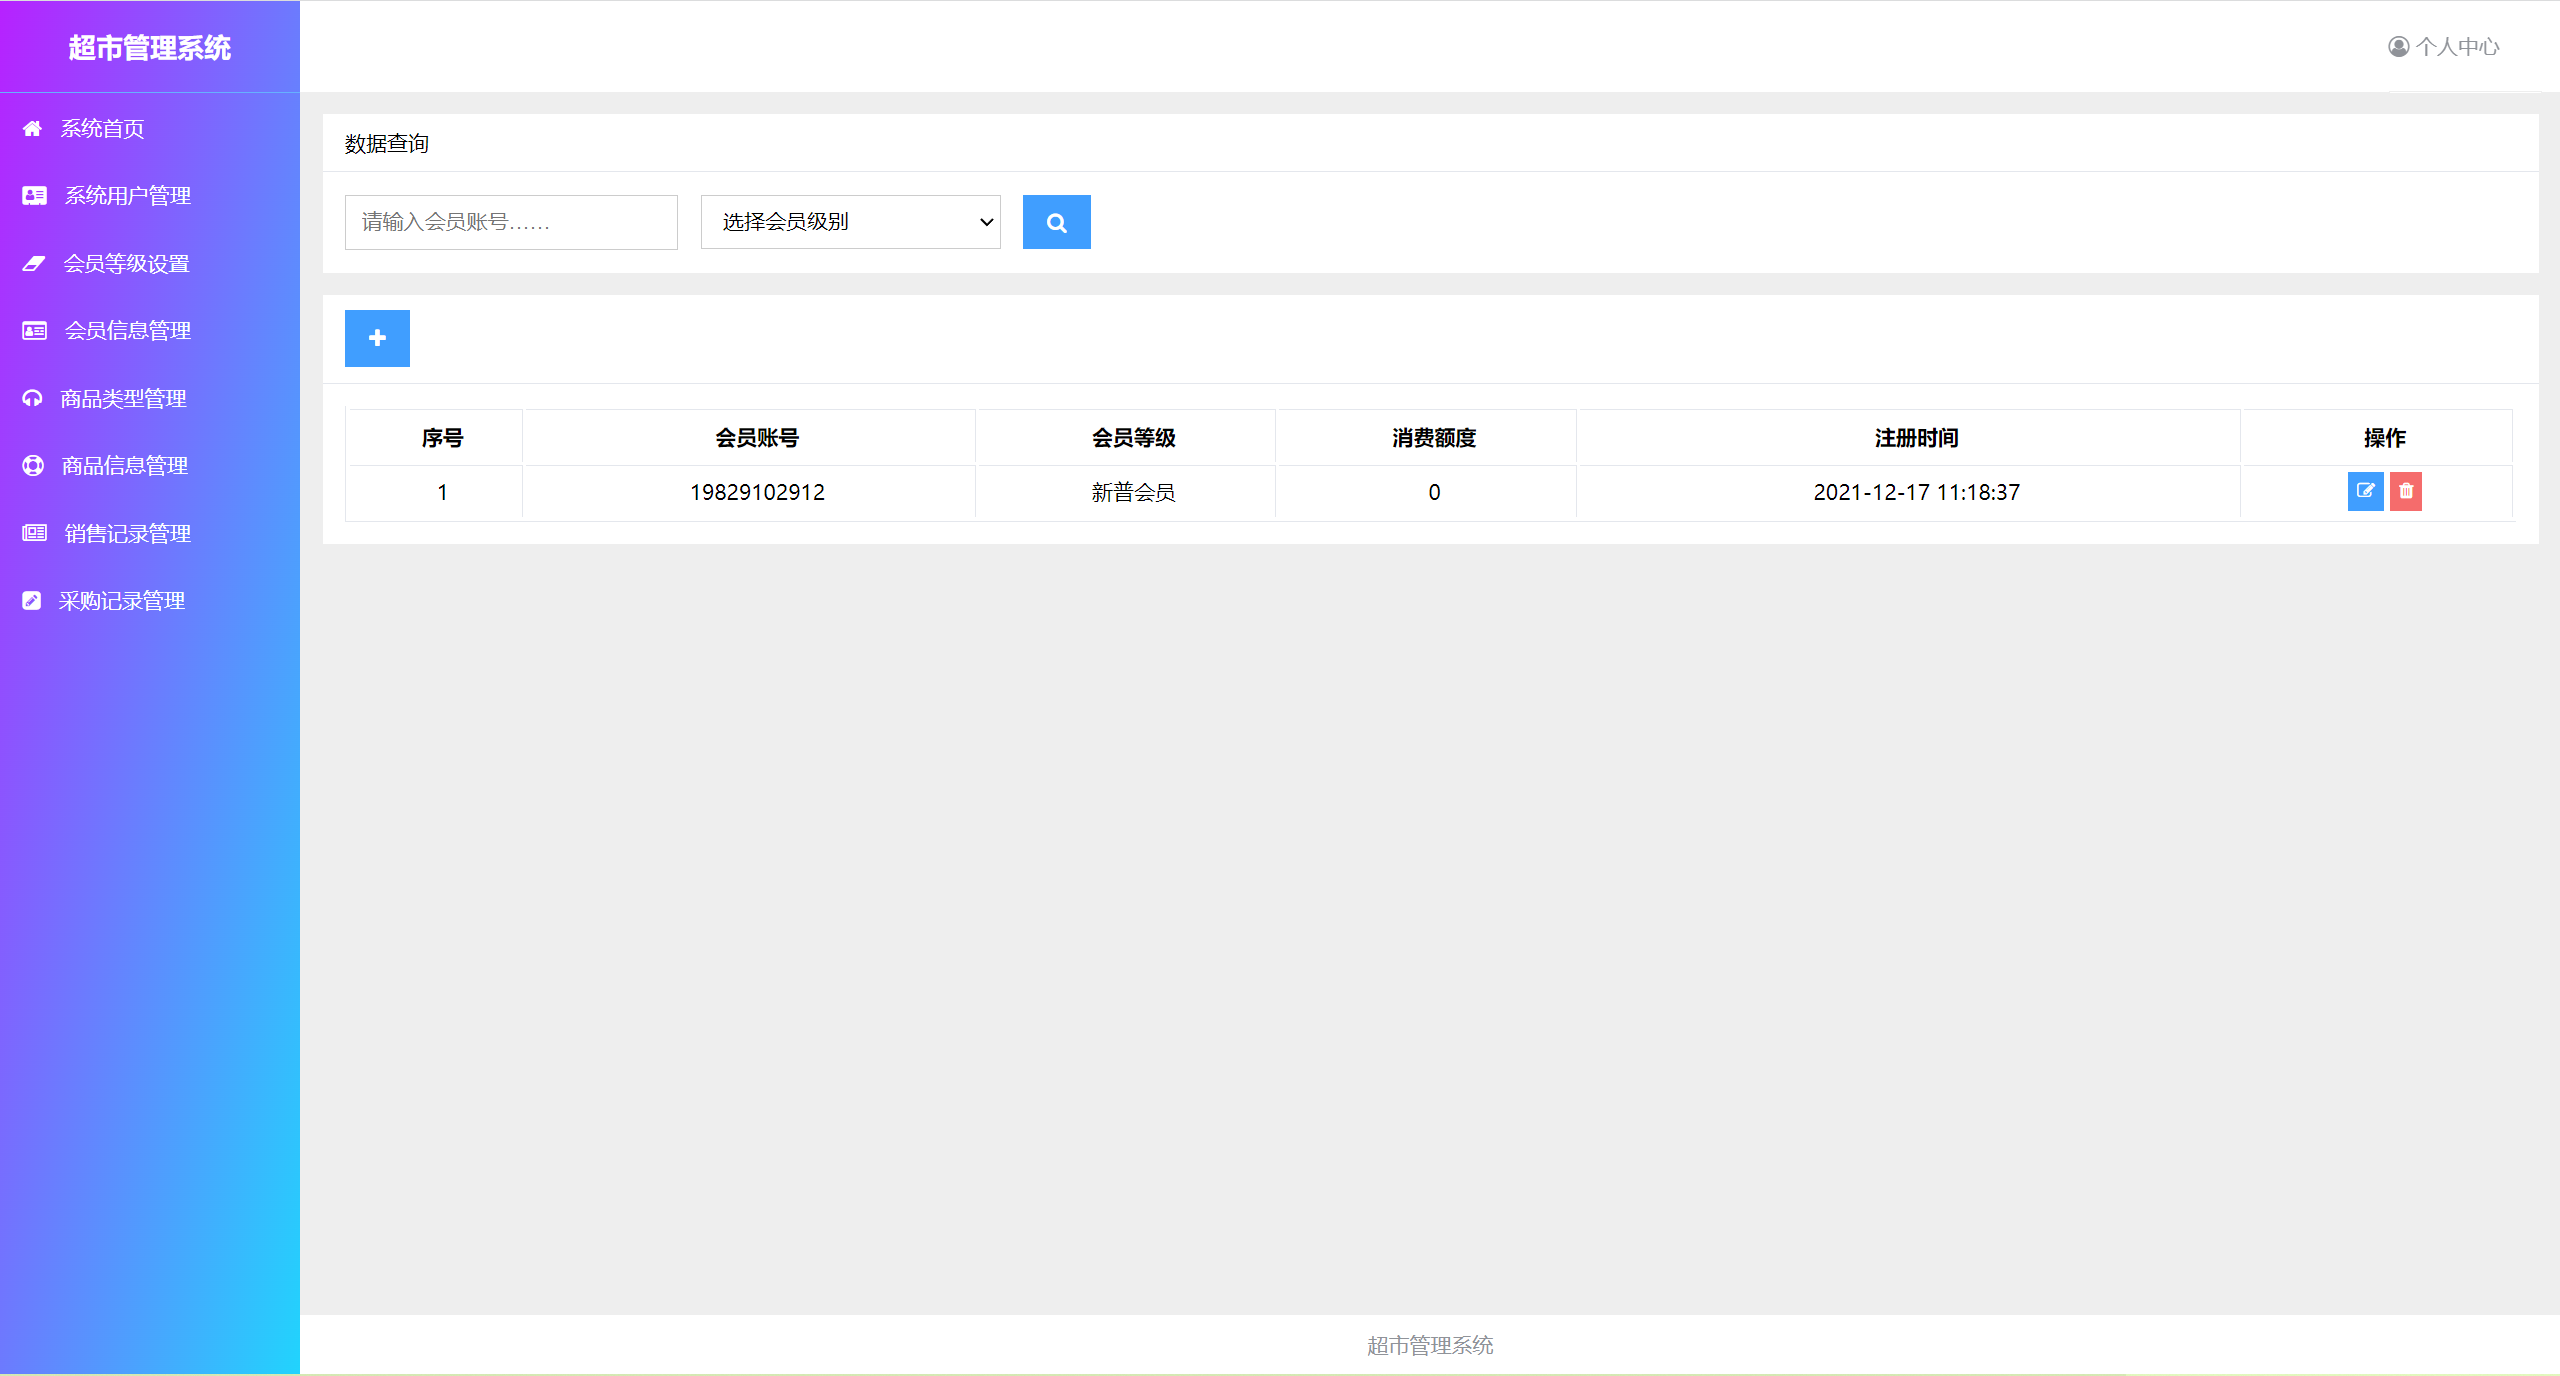Click the 会员账号 column header
The height and width of the screenshot is (1376, 2560).
click(x=757, y=438)
